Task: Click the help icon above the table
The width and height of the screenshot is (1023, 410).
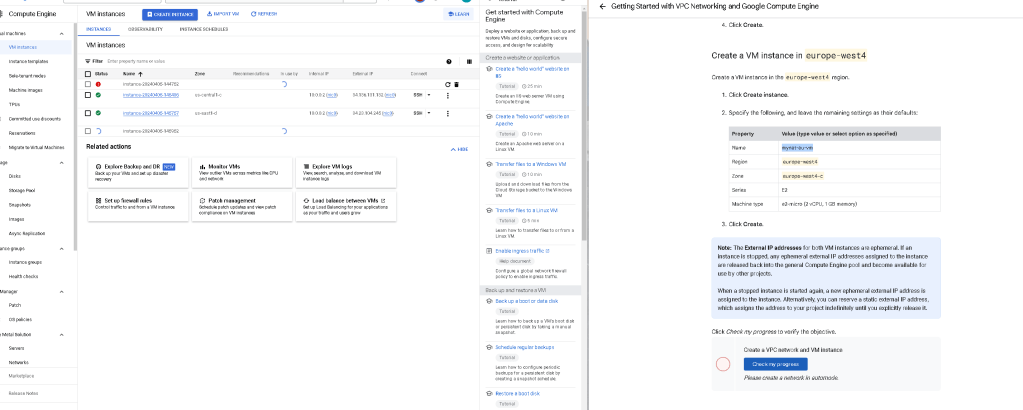Action: [x=449, y=61]
